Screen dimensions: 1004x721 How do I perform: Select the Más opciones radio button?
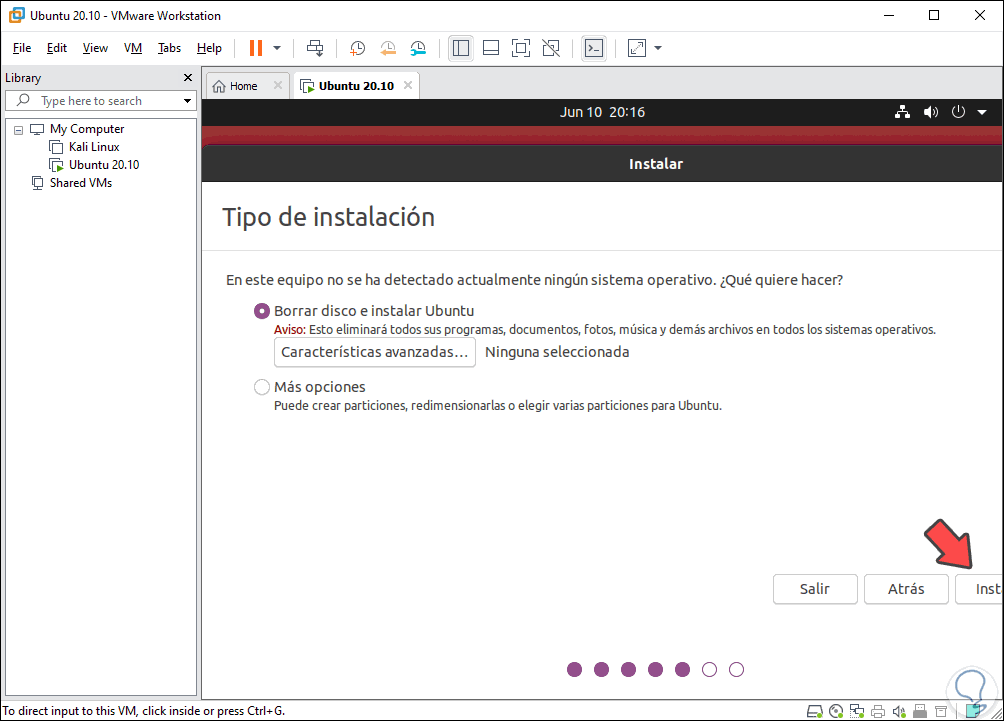(x=262, y=387)
